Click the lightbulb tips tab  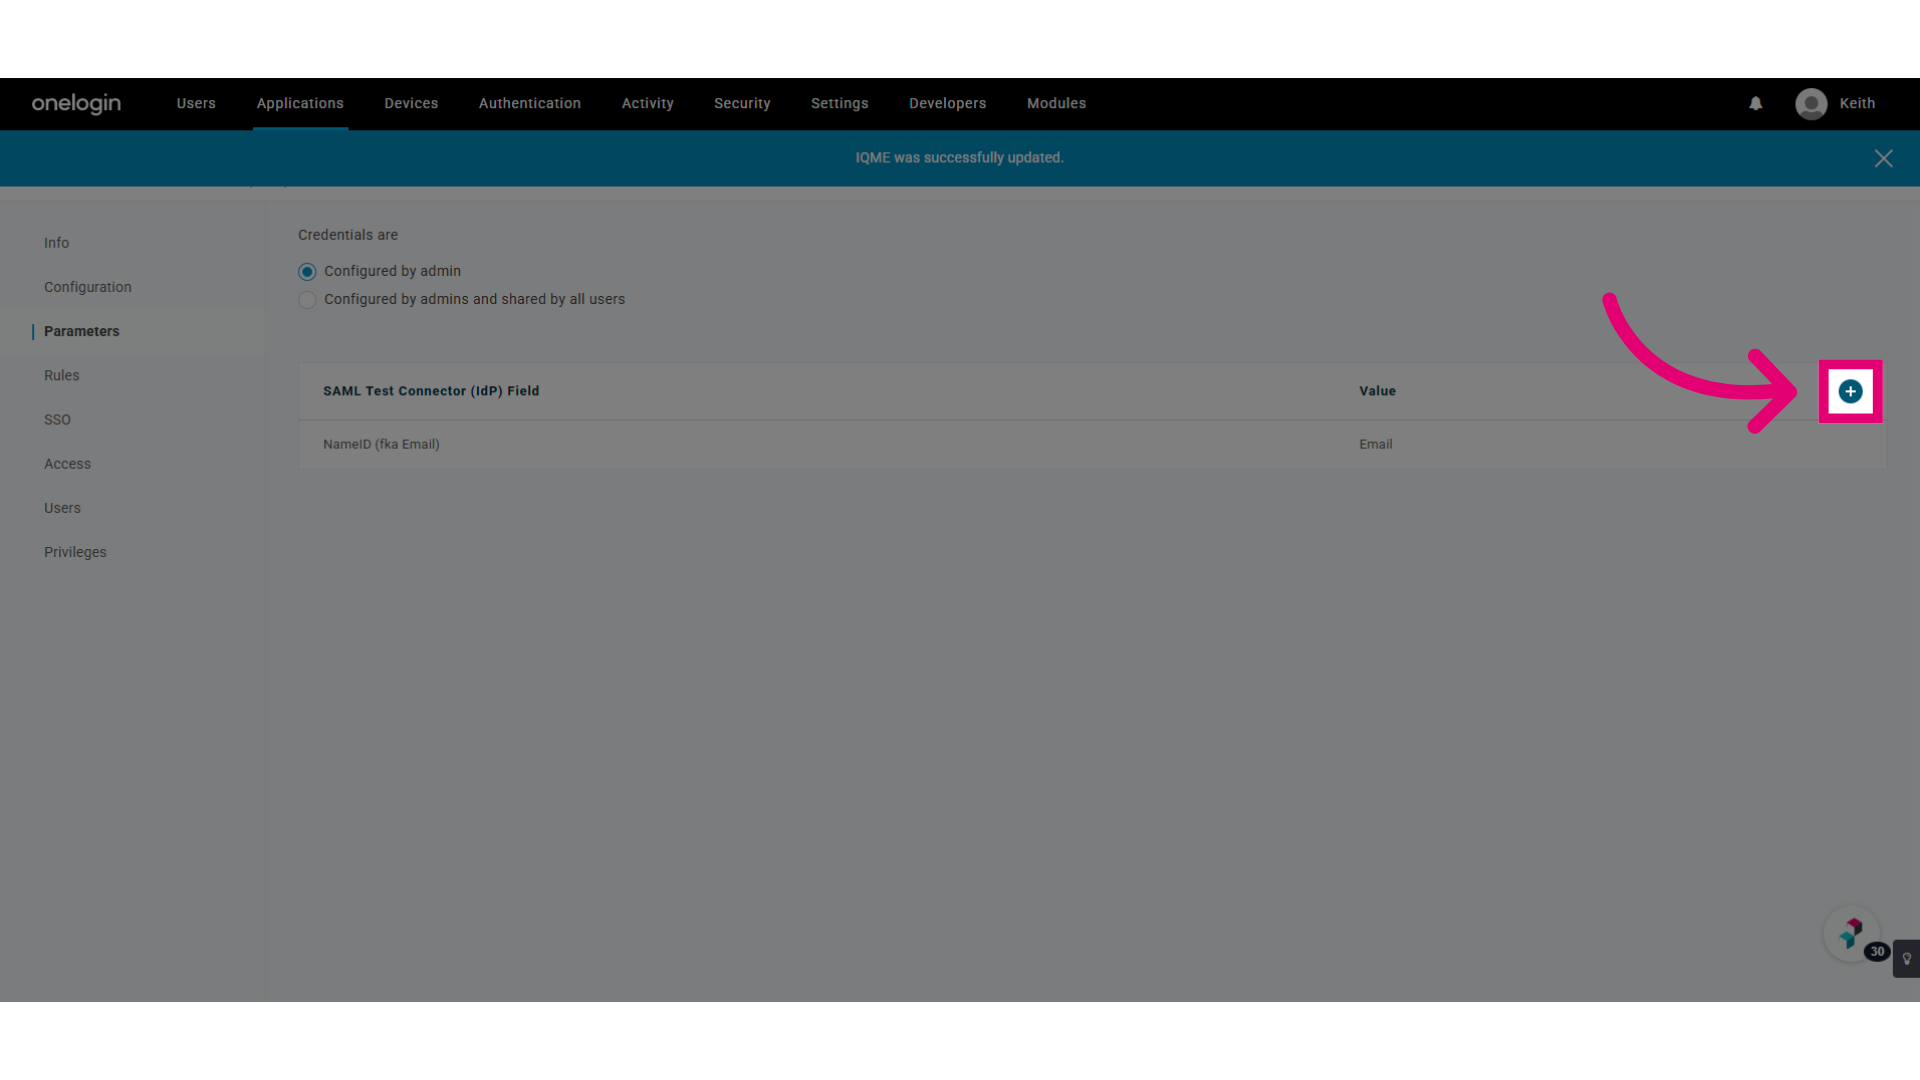(1906, 958)
